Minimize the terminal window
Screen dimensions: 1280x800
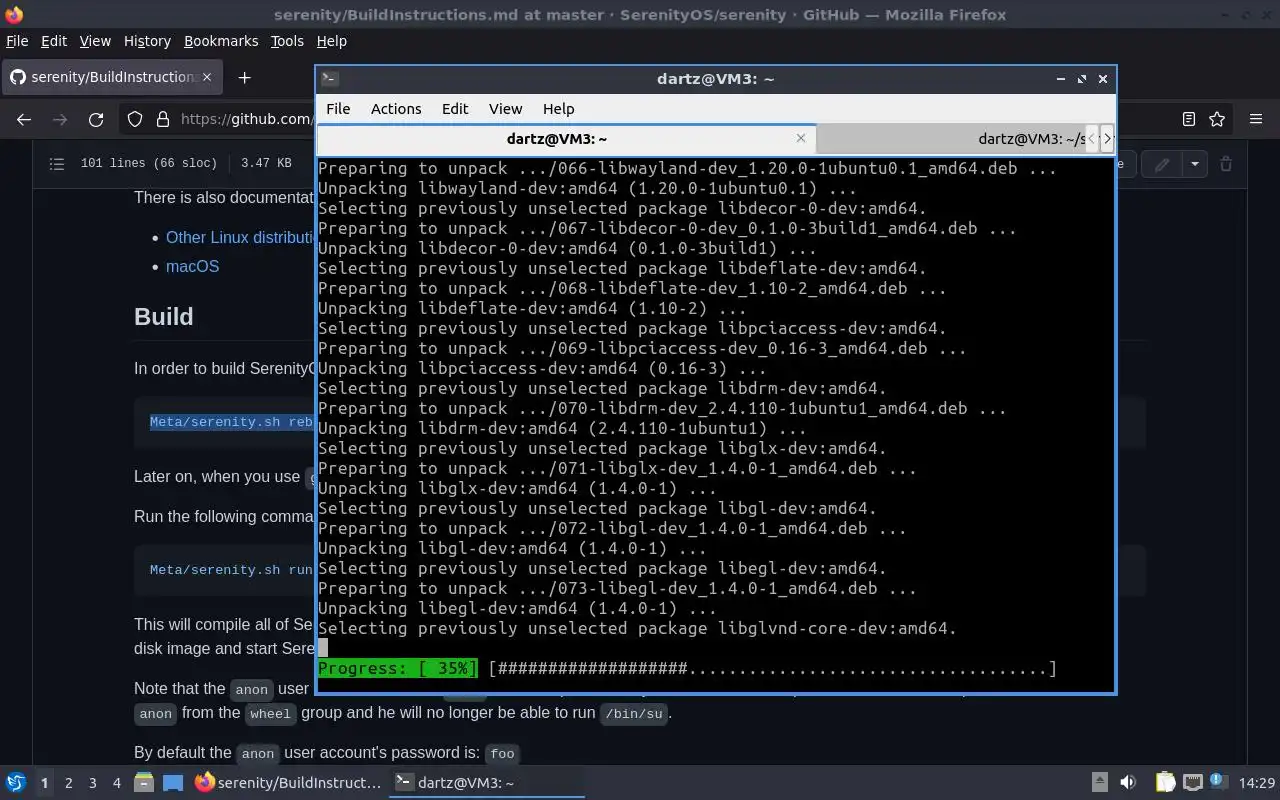click(x=1060, y=79)
